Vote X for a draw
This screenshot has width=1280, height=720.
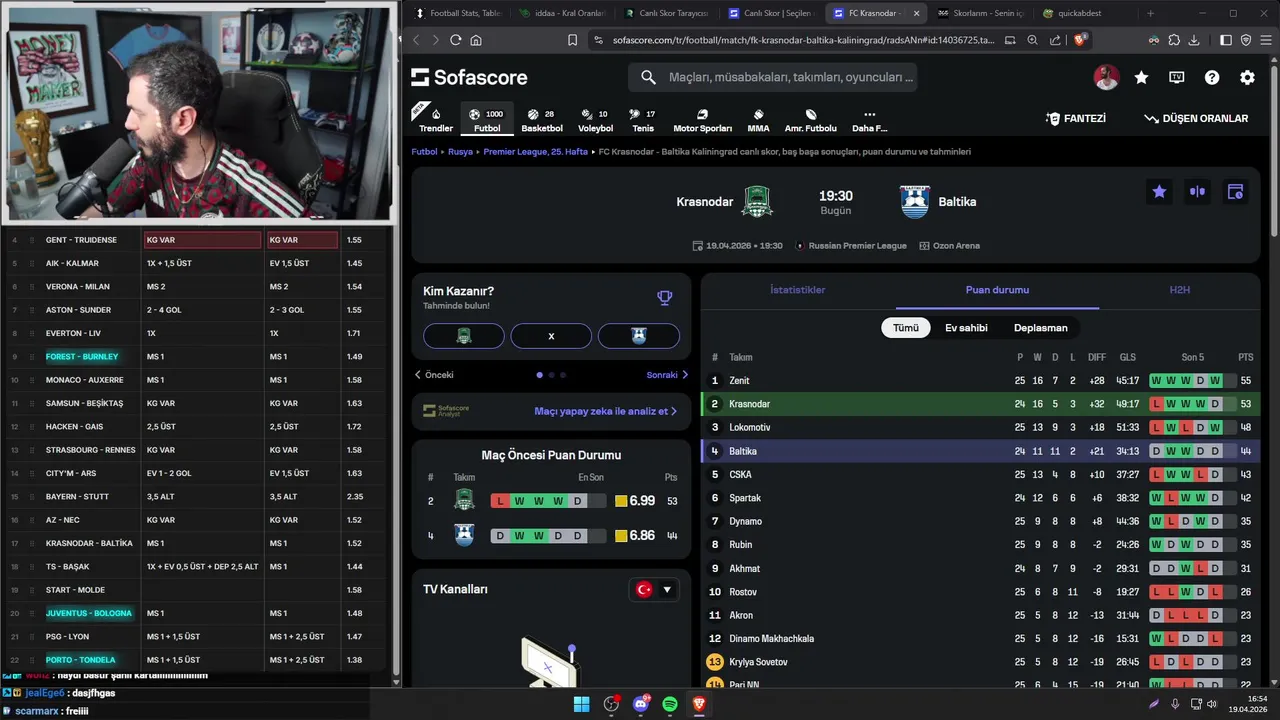tap(551, 336)
